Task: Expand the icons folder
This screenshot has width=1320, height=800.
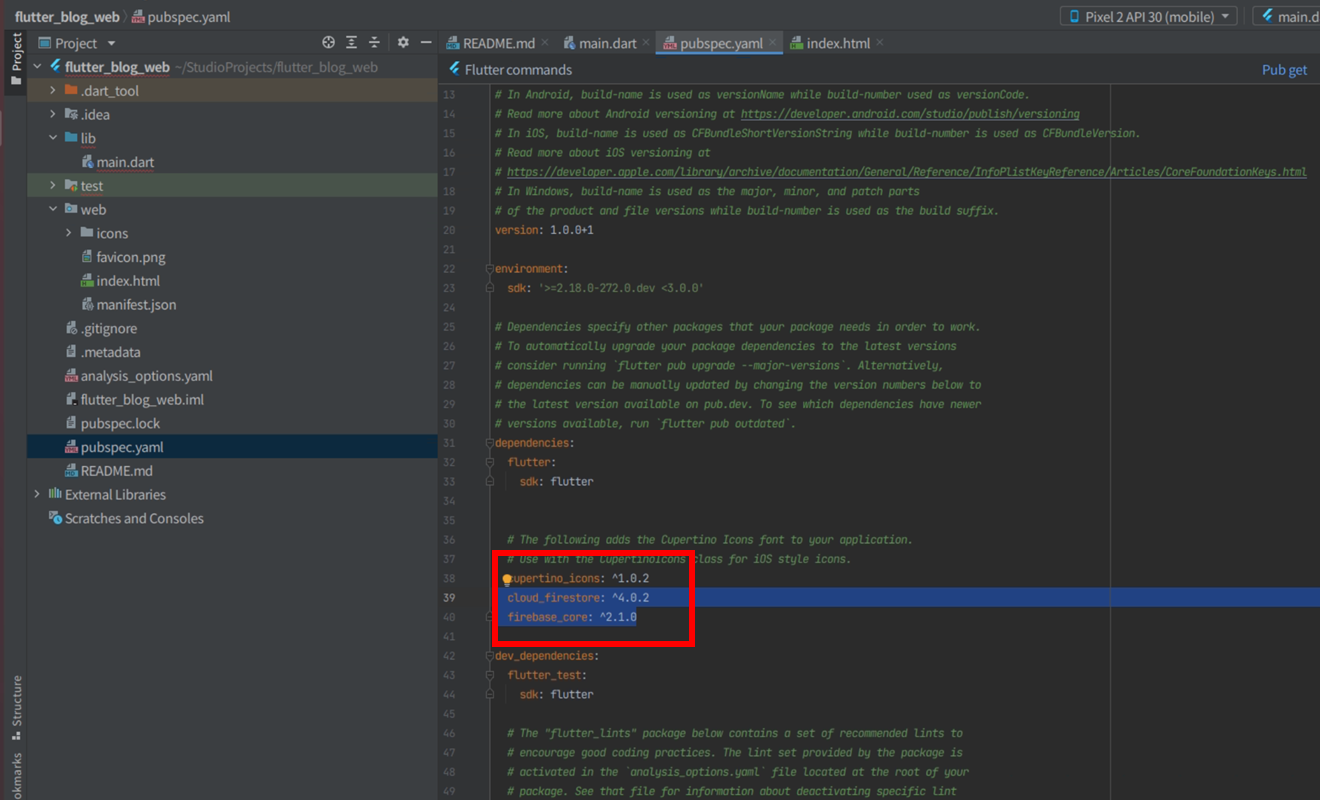Action: point(69,233)
